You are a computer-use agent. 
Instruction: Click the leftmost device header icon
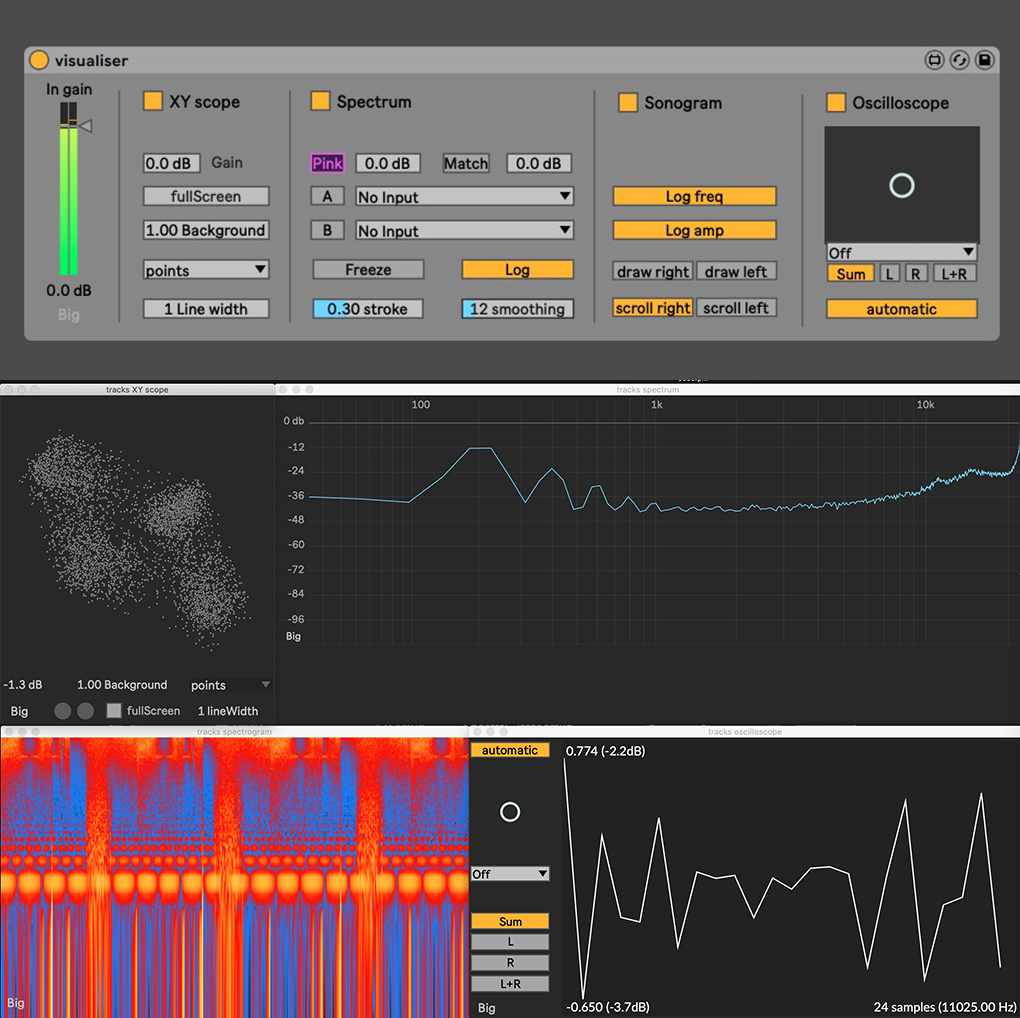click(935, 61)
